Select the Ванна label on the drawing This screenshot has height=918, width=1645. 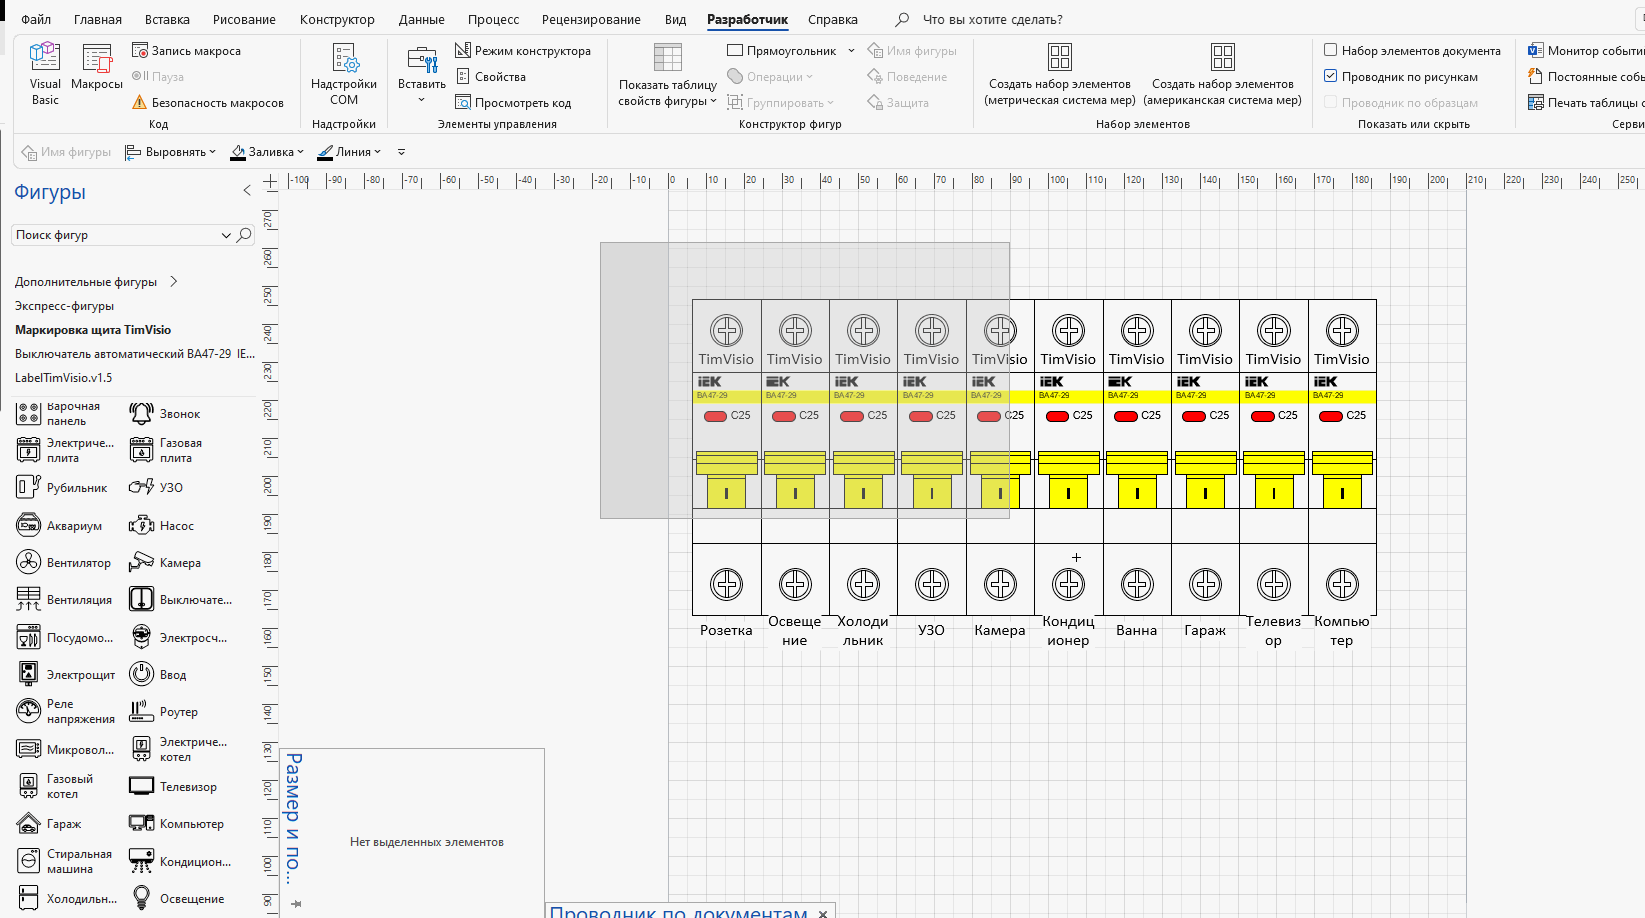pos(1137,631)
